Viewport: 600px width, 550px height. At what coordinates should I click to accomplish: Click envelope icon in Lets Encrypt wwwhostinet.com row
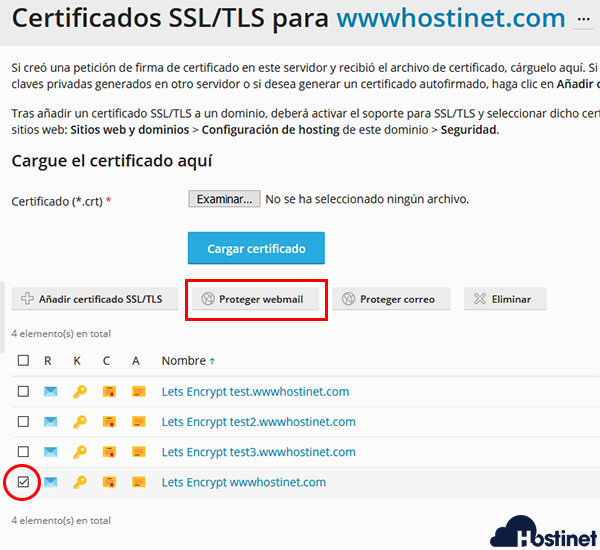51,482
